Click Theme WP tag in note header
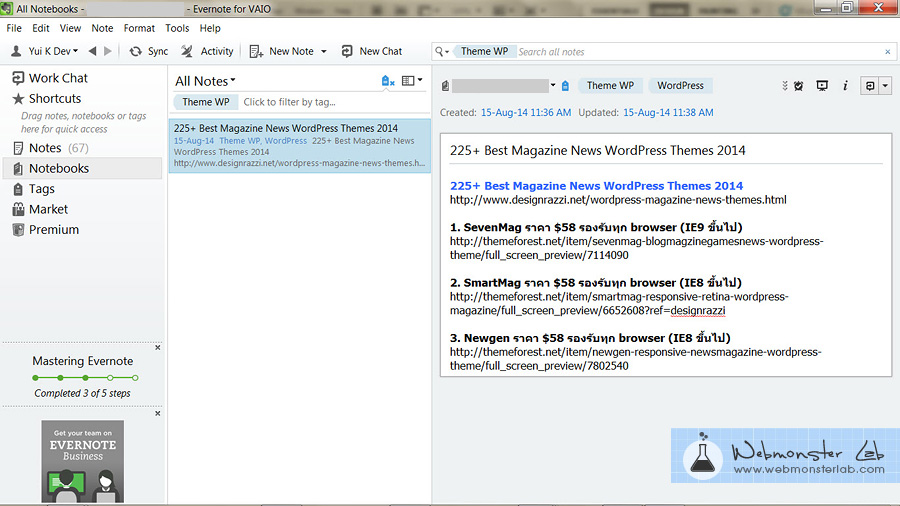 click(610, 85)
